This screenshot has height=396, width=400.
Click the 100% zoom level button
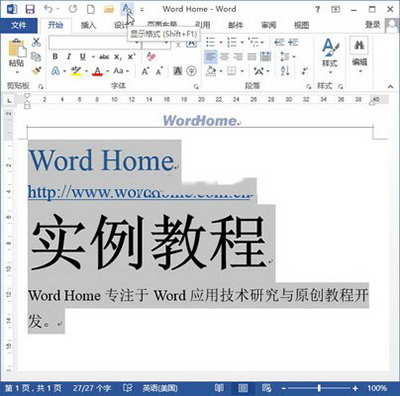(x=377, y=388)
